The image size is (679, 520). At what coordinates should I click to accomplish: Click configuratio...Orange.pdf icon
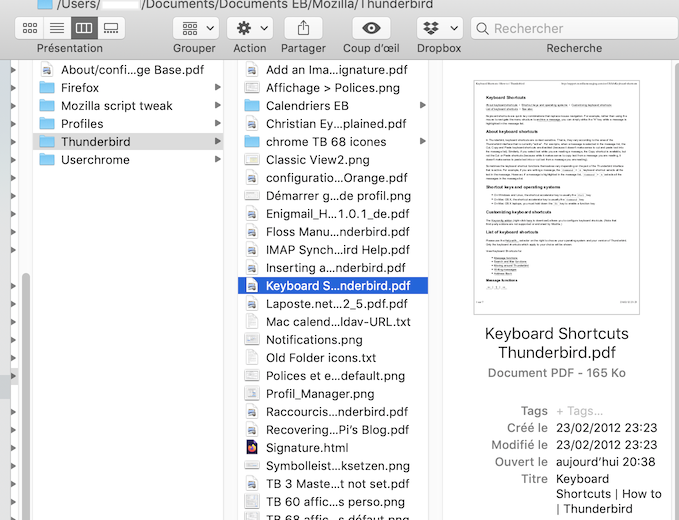[x=252, y=178]
